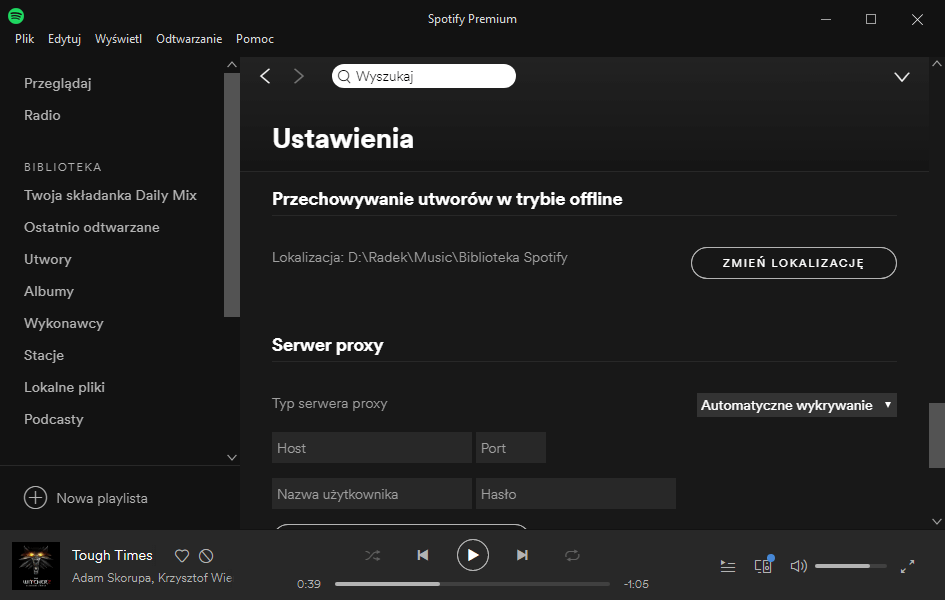The height and width of the screenshot is (600, 945).
Task: Open the user menu chevron
Action: click(902, 77)
